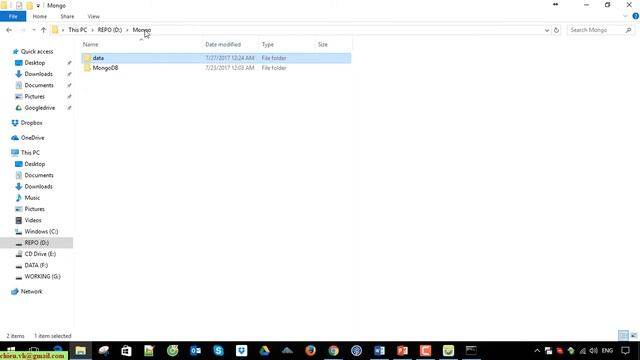The width and height of the screenshot is (640, 360).
Task: Expand chevron after This PC breadcrumb
Action: pos(92,30)
